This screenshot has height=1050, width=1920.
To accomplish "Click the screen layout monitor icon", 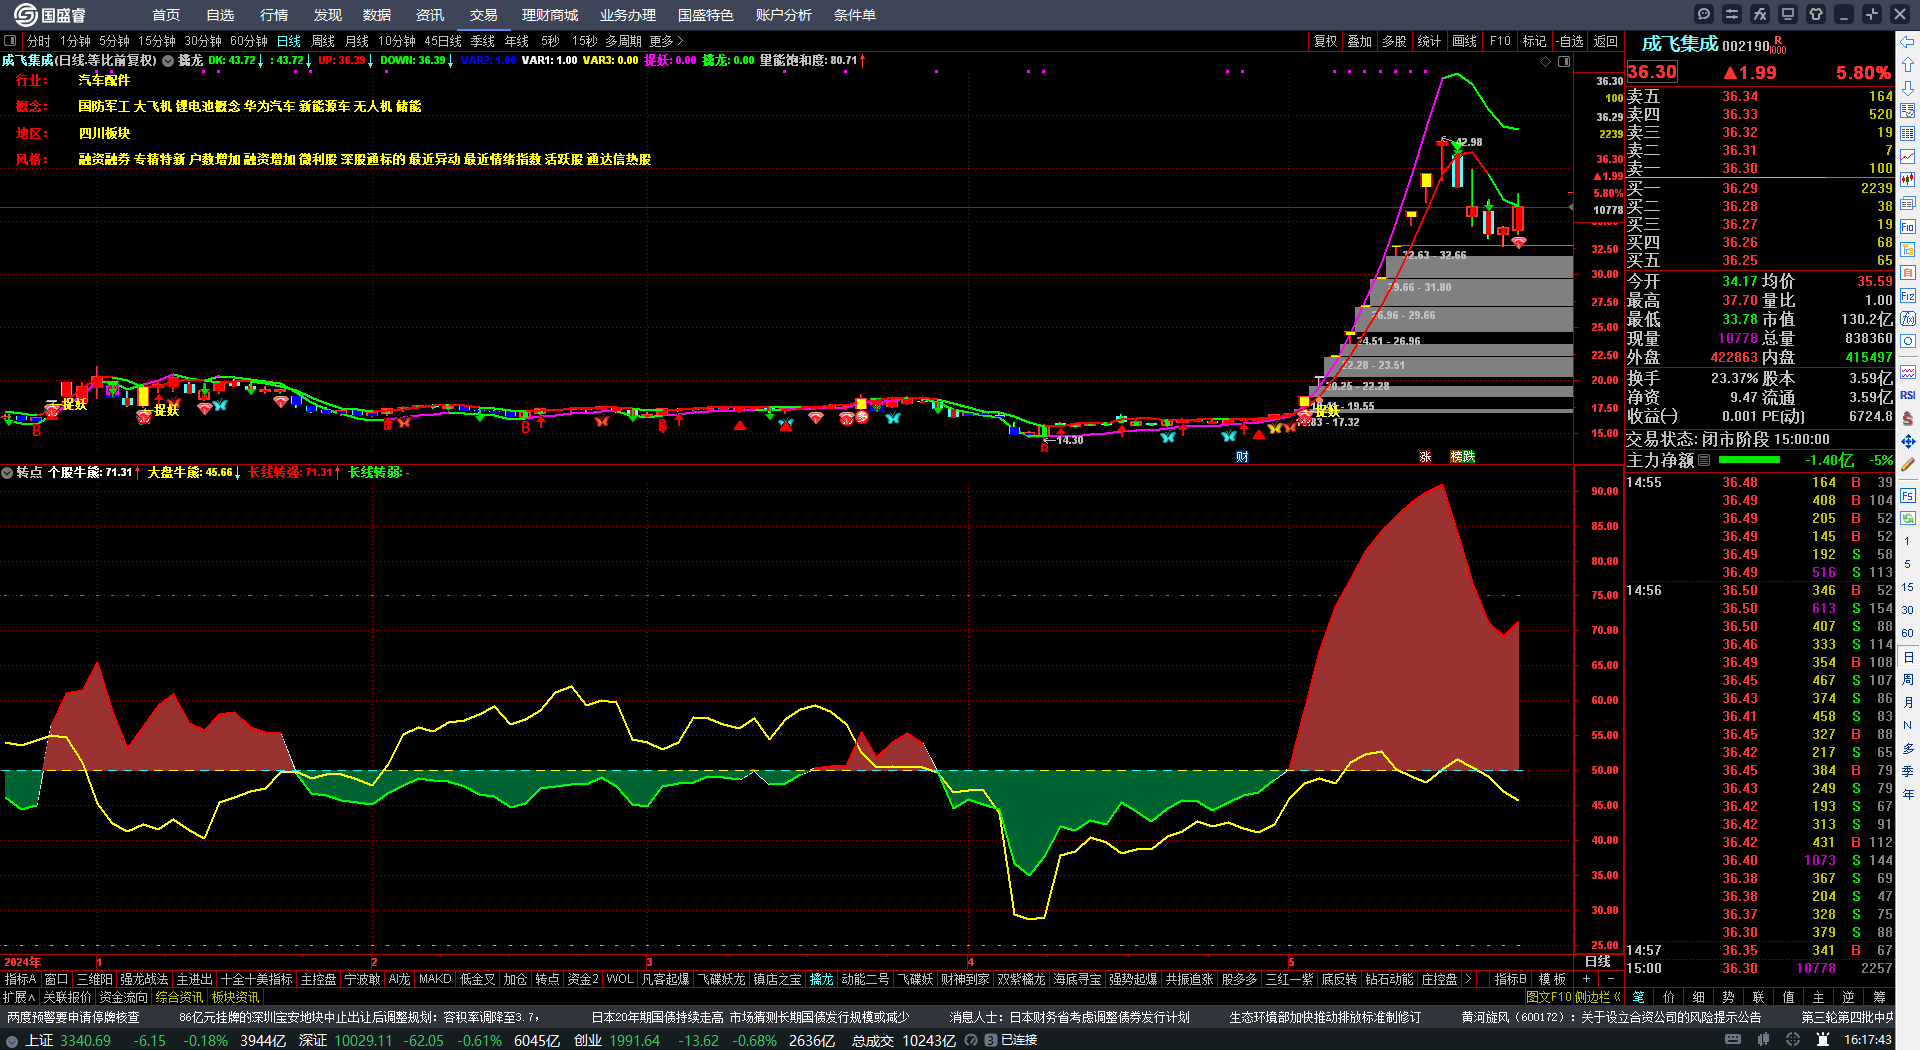I will tap(1788, 14).
